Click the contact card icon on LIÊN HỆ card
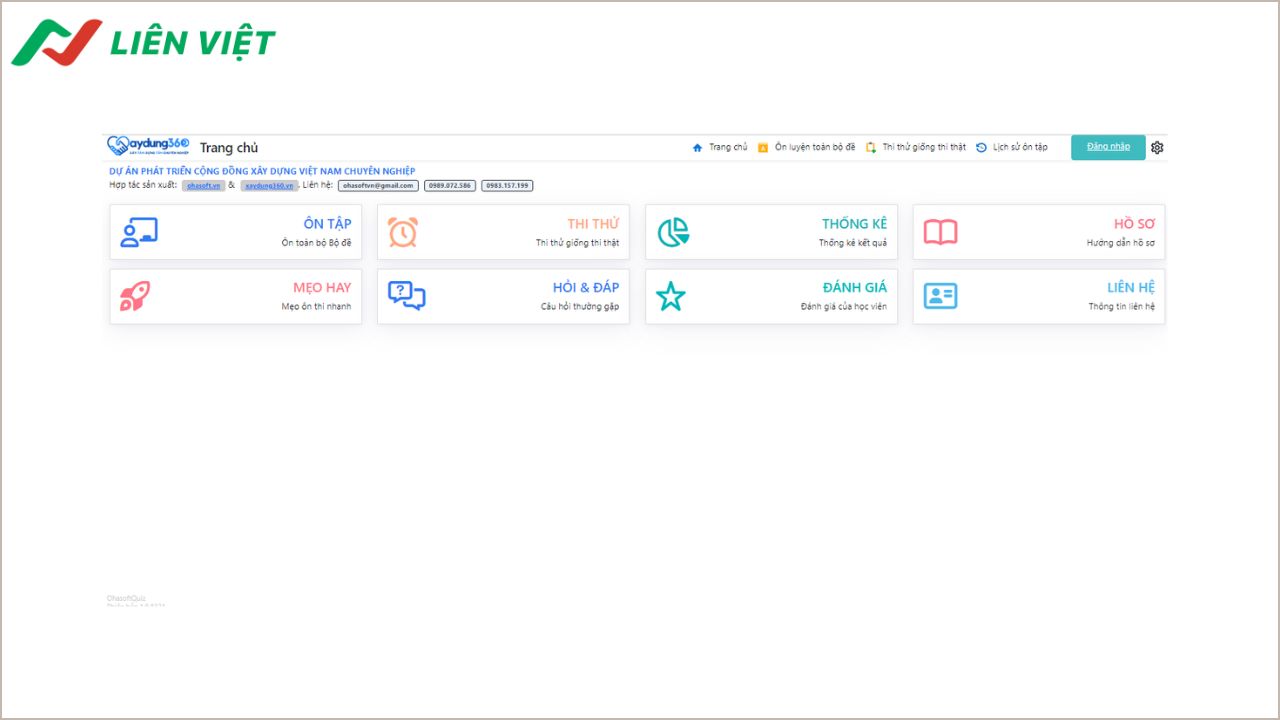Image resolution: width=1280 pixels, height=720 pixels. pyautogui.click(x=940, y=296)
